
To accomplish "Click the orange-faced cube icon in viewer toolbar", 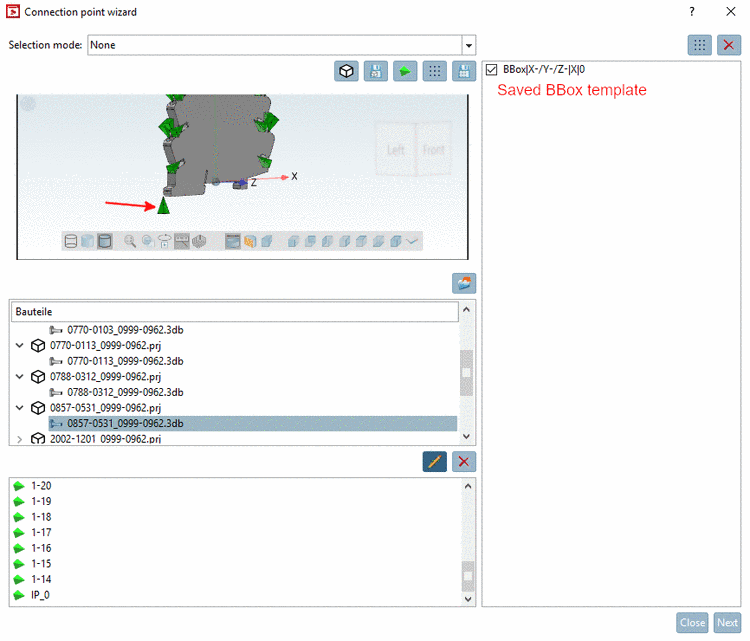I will click(250, 241).
